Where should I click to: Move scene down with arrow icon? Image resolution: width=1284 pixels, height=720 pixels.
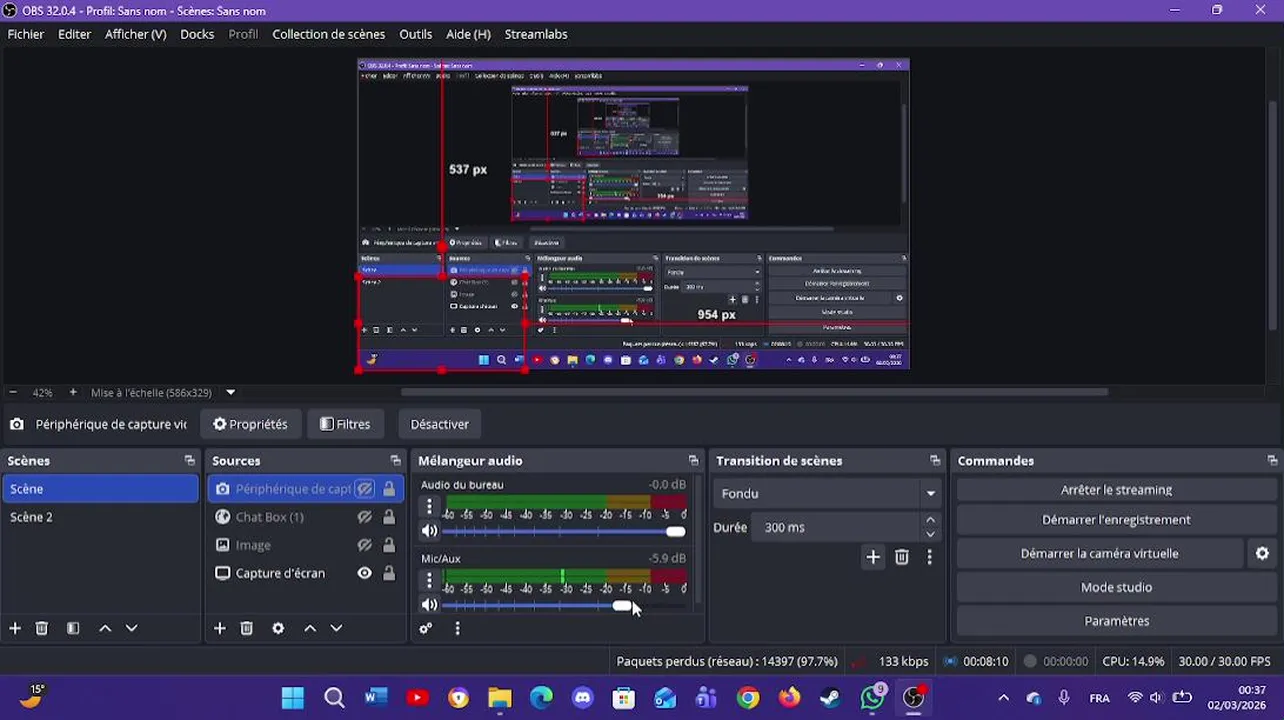pos(131,628)
